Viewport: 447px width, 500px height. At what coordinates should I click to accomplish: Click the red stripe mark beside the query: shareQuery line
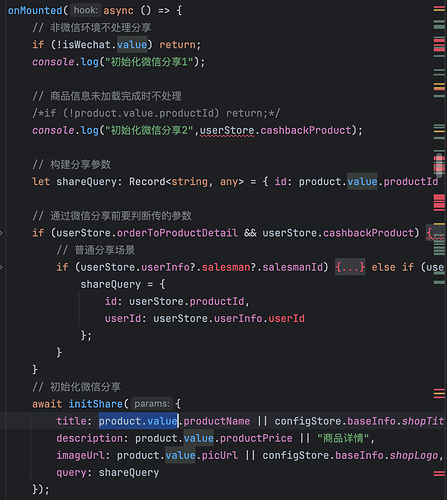point(439,473)
